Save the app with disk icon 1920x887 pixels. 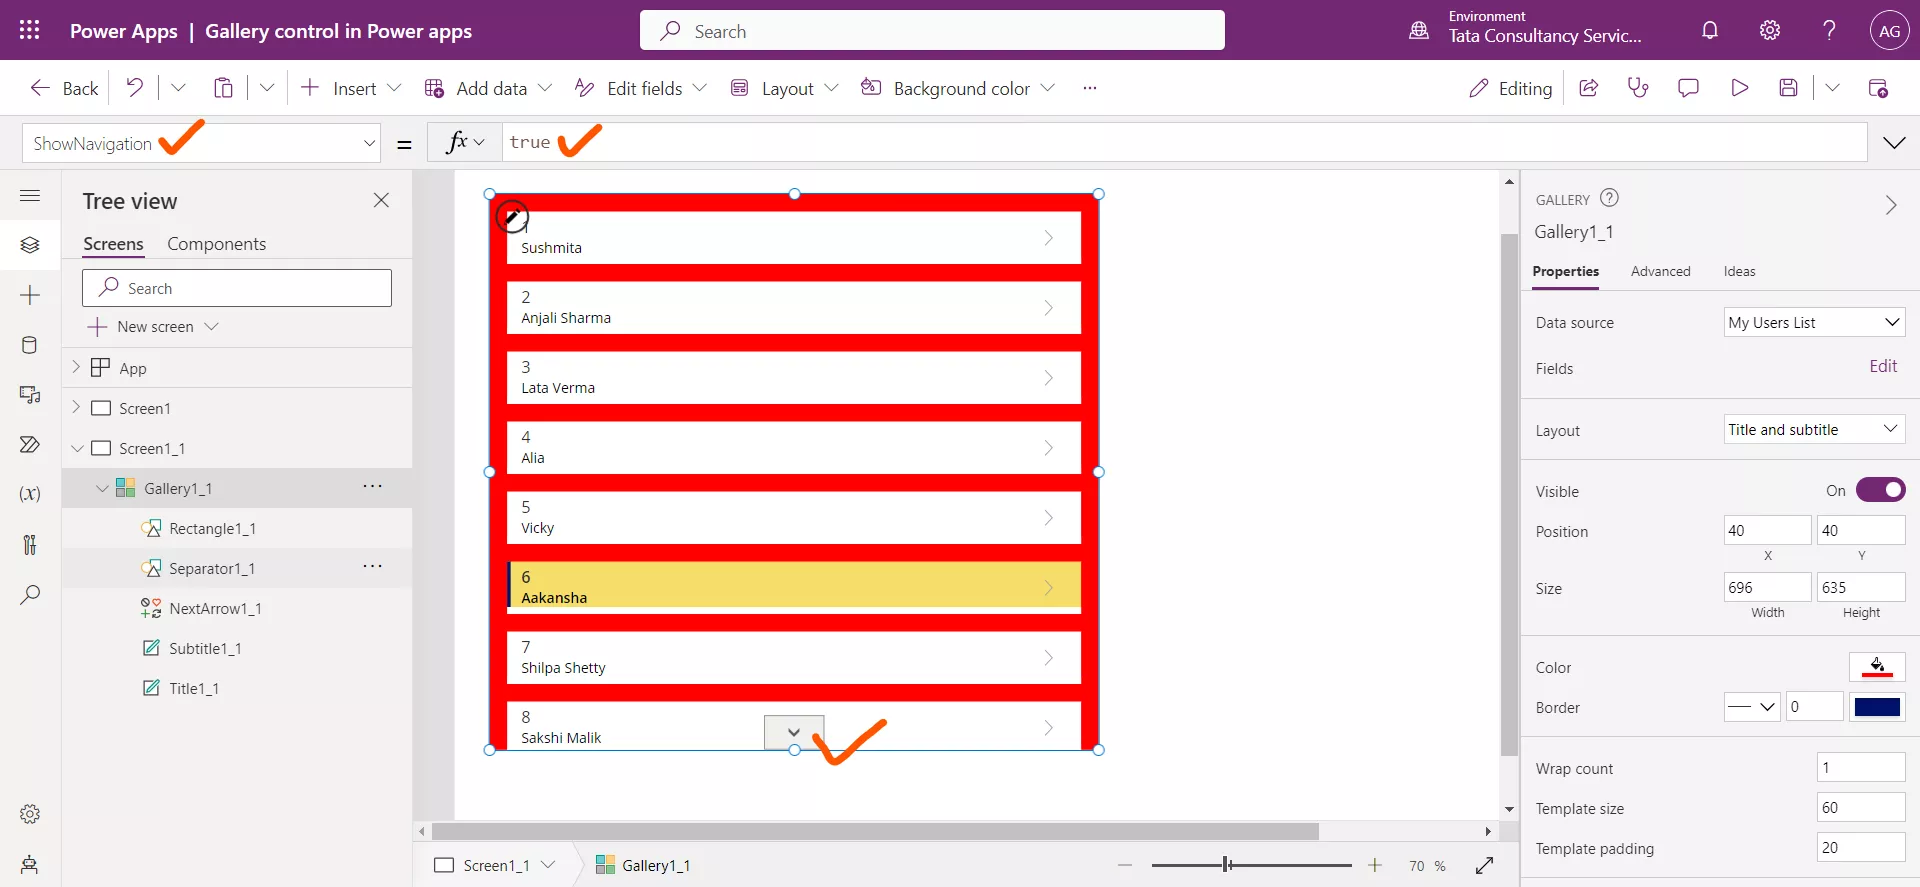1789,88
